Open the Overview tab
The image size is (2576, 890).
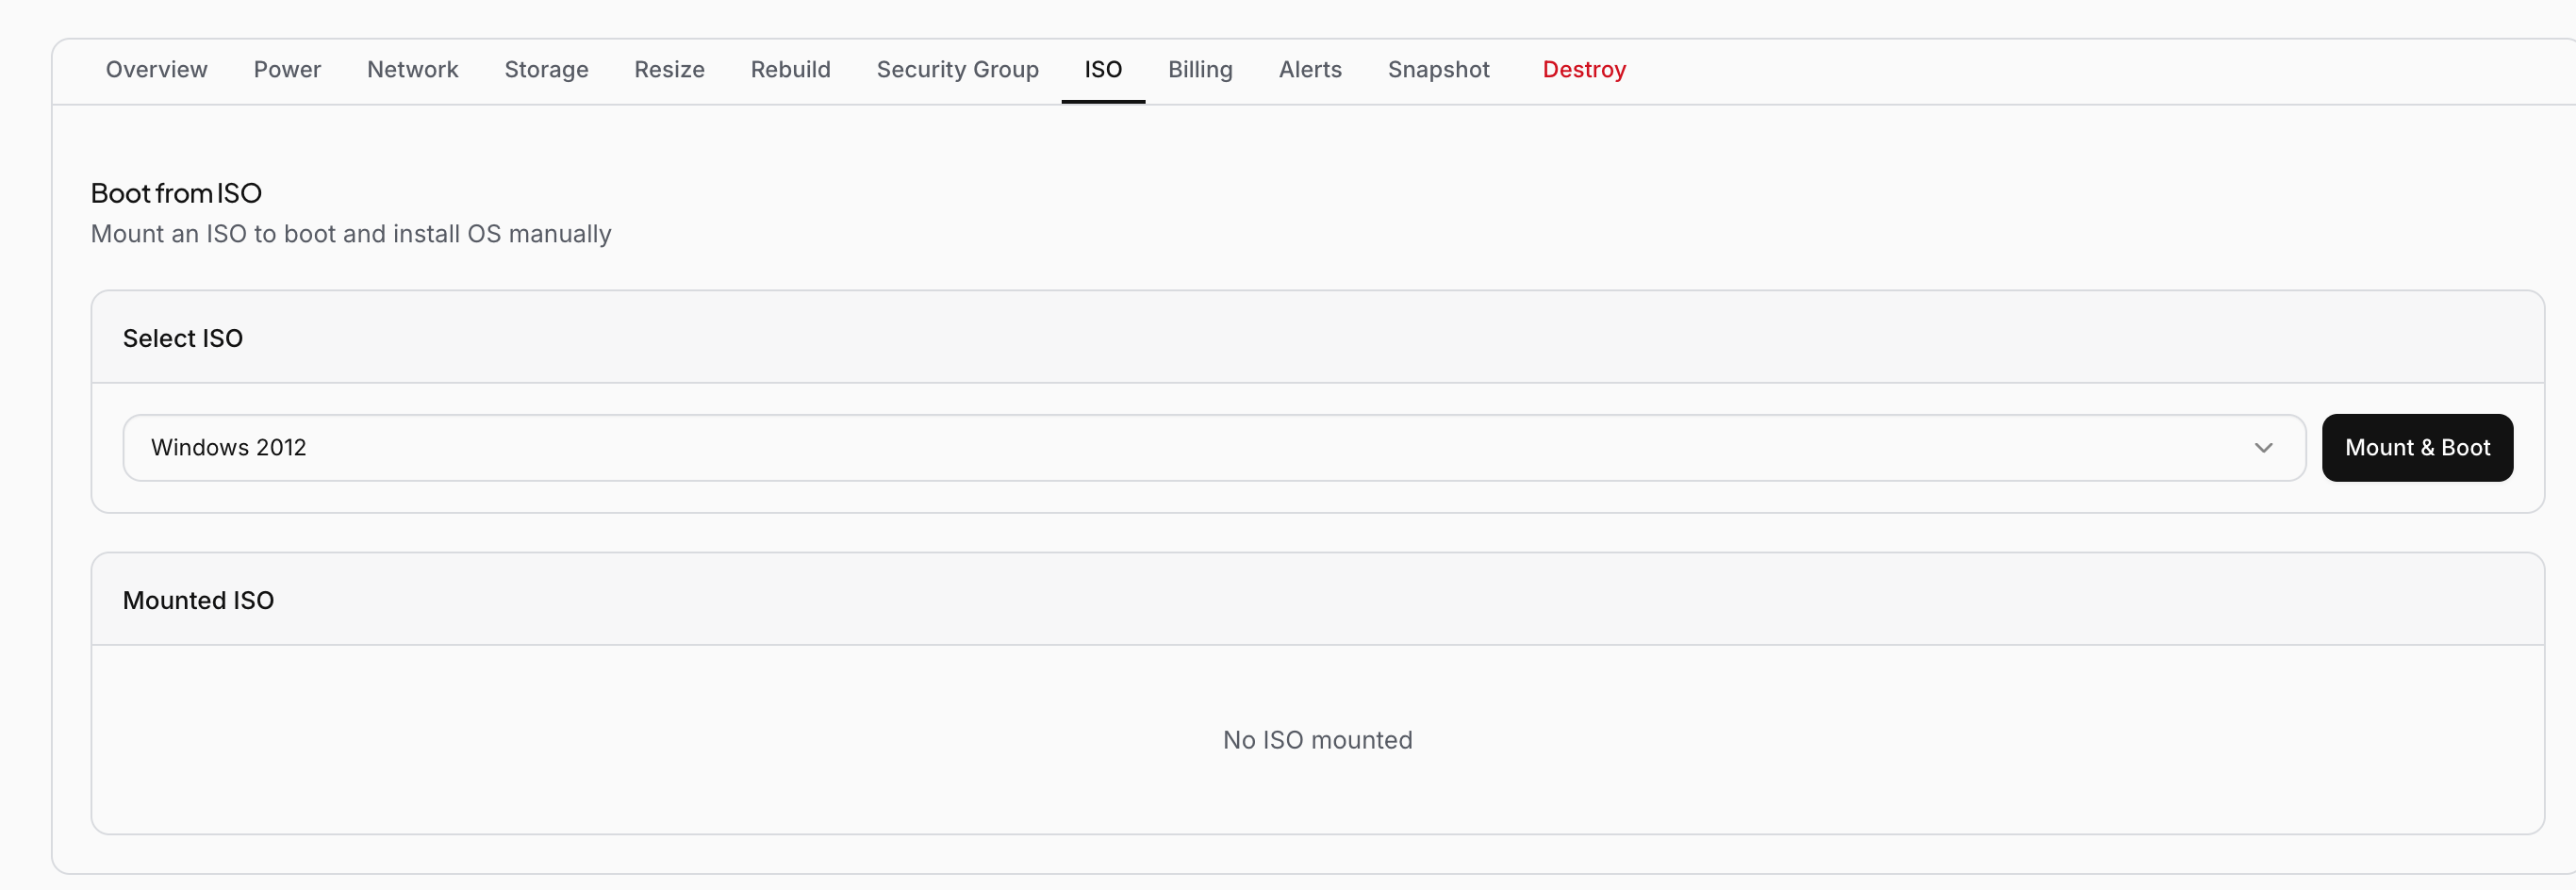click(x=157, y=70)
